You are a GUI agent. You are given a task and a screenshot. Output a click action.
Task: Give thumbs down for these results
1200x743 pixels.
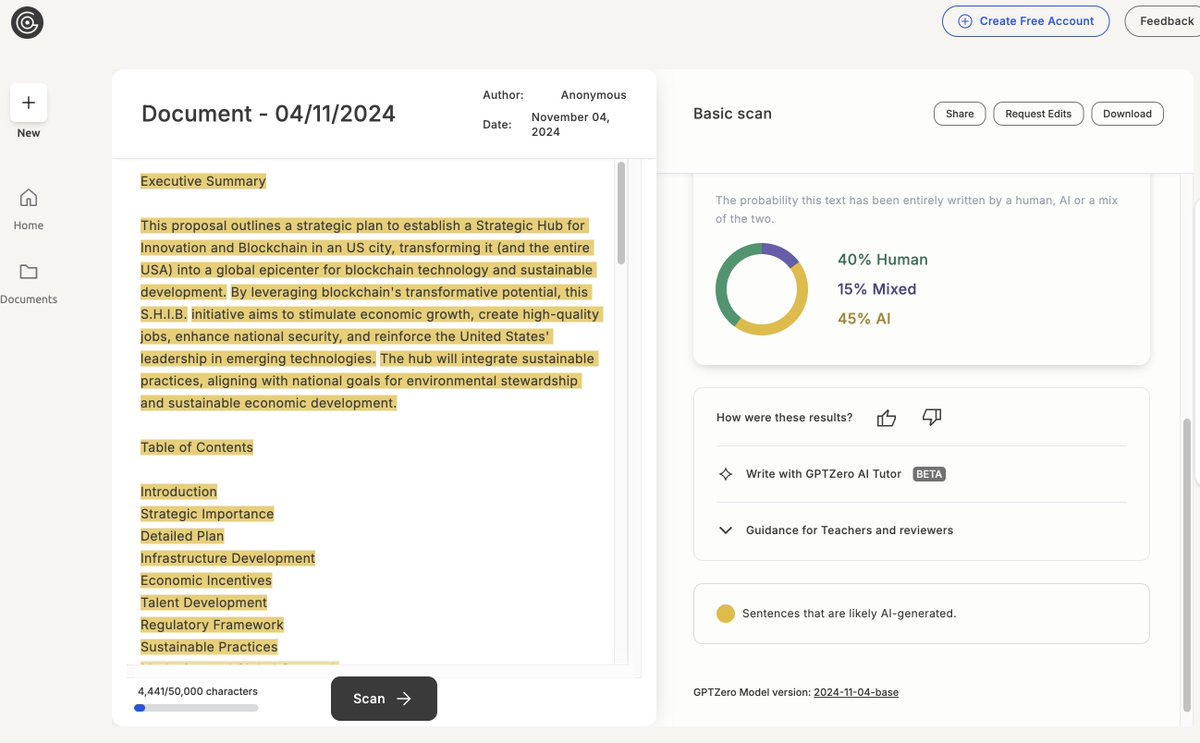(931, 417)
